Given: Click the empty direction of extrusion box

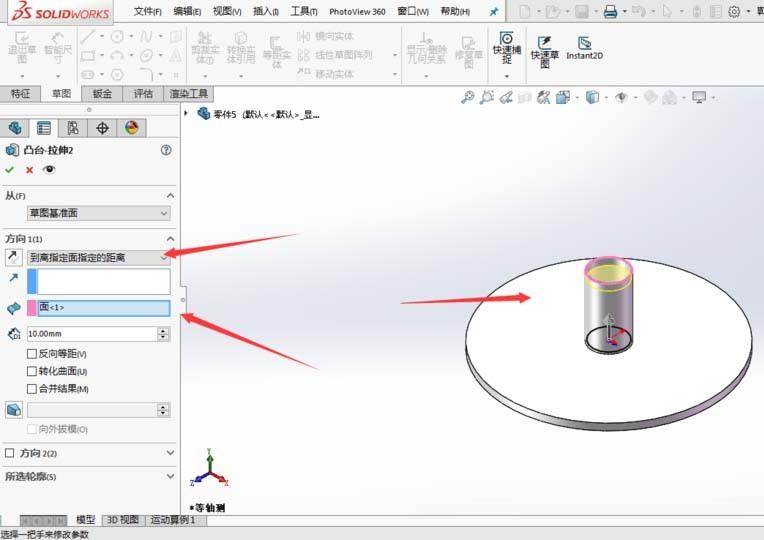Looking at the screenshot, I should point(104,281).
